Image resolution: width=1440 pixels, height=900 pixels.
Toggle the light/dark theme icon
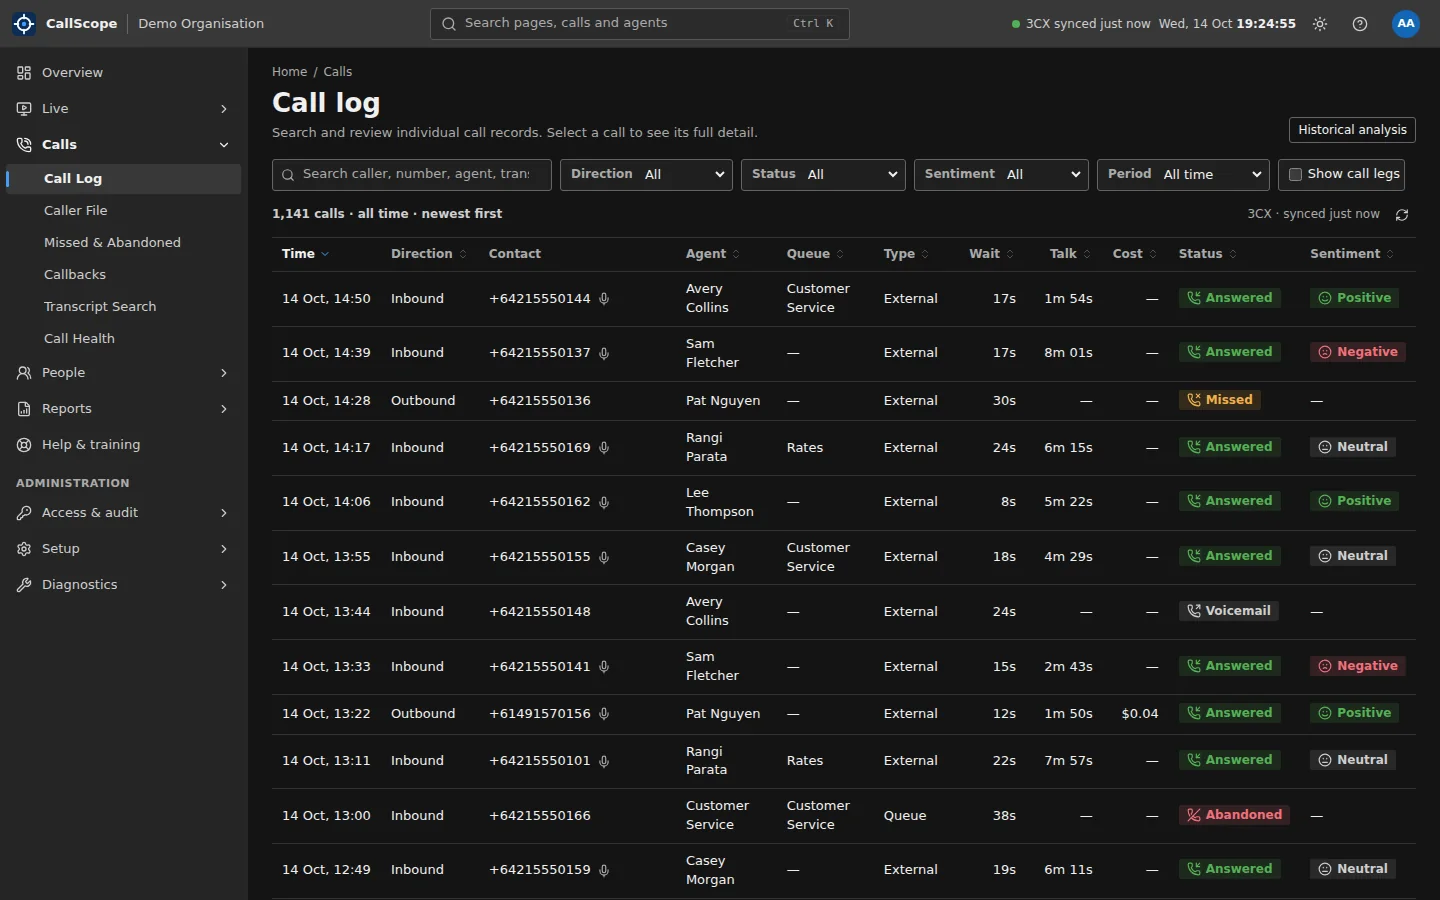pyautogui.click(x=1320, y=24)
